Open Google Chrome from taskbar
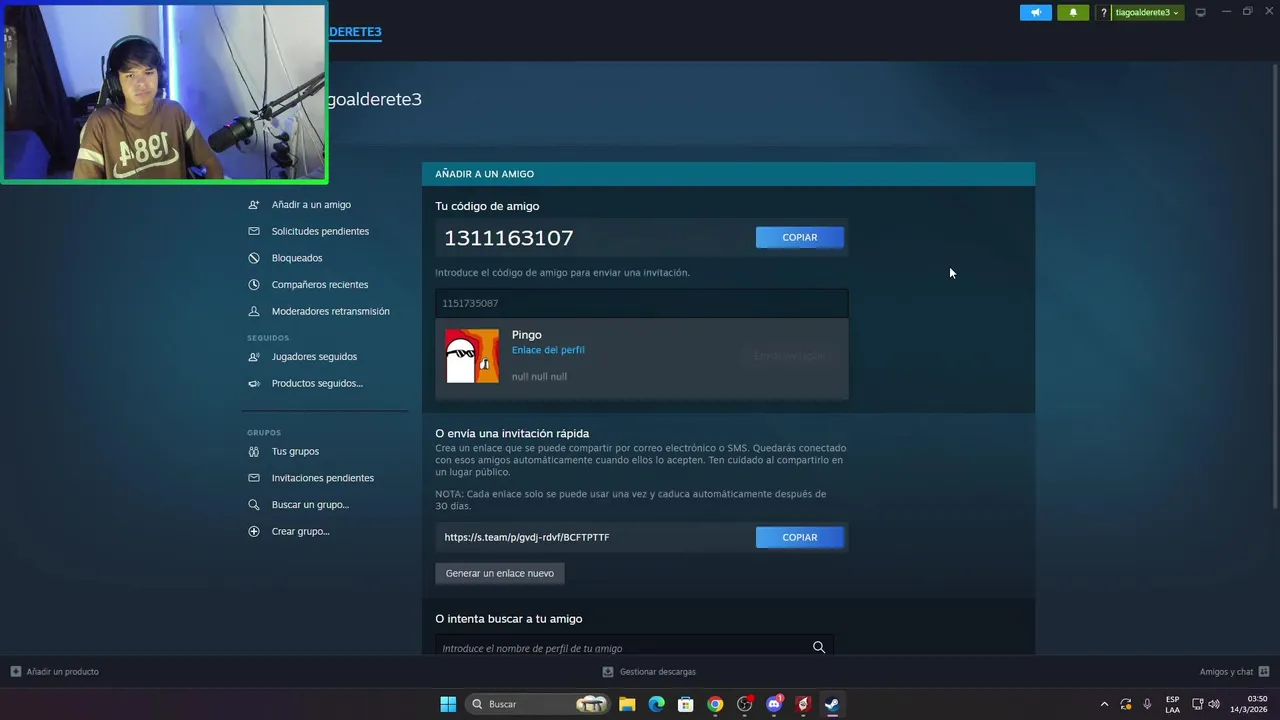The height and width of the screenshot is (720, 1280). click(715, 704)
